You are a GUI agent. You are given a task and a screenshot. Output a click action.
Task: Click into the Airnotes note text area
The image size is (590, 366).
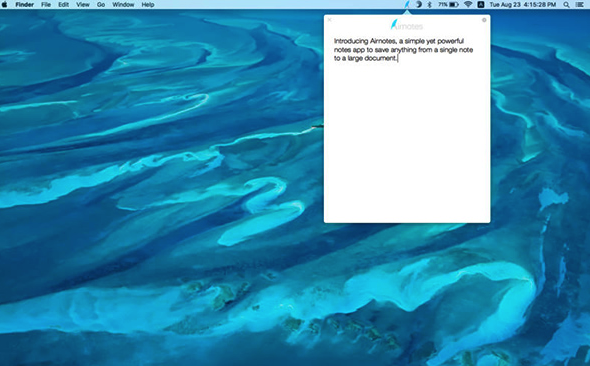(407, 128)
